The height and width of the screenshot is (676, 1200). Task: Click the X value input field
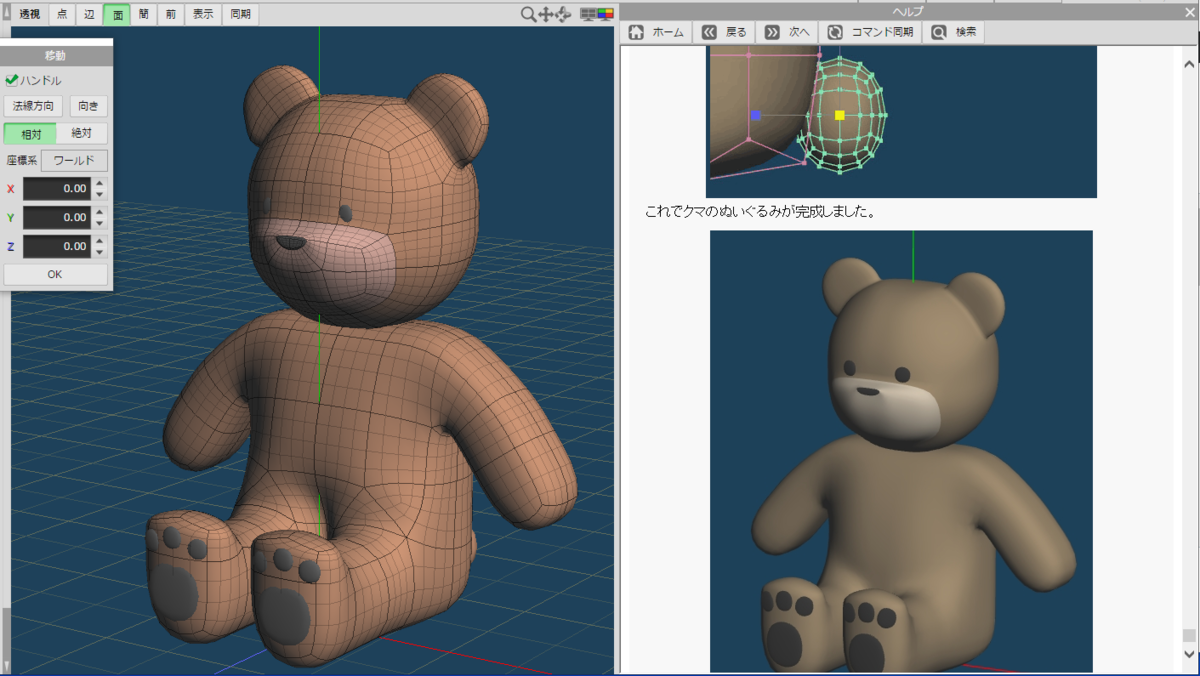(57, 188)
